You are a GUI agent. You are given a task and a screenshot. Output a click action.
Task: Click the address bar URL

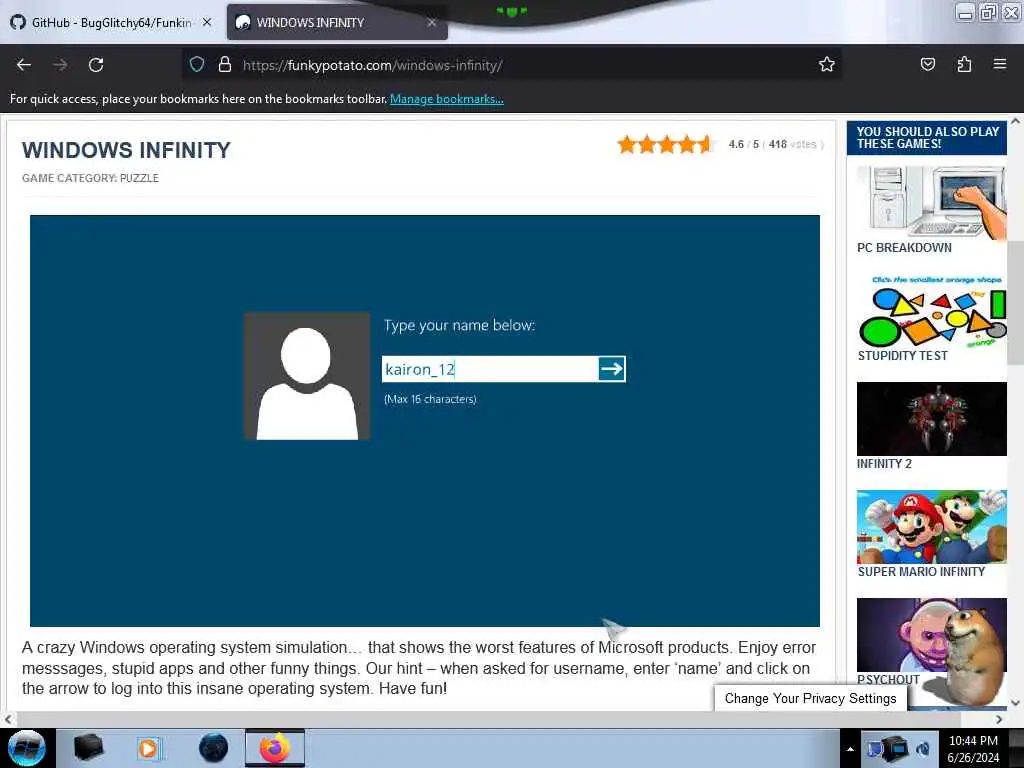372,65
